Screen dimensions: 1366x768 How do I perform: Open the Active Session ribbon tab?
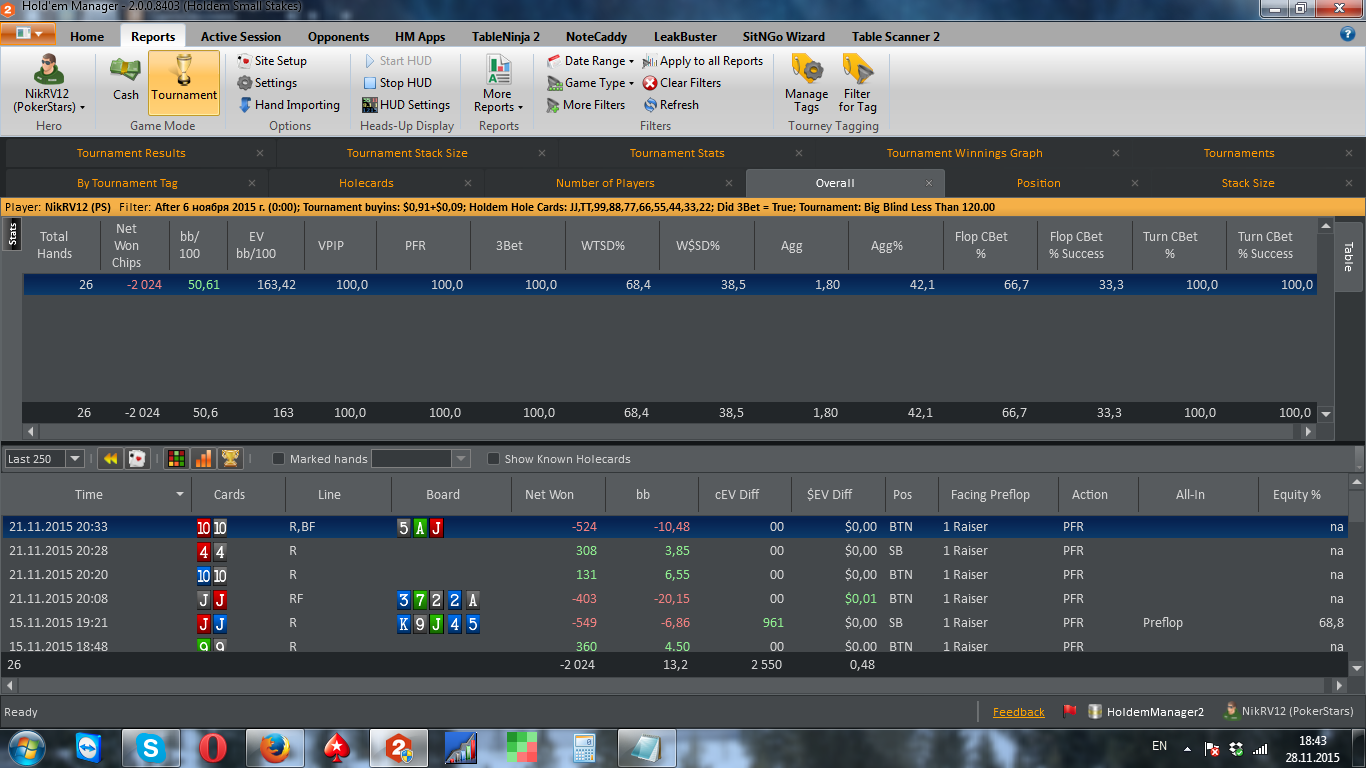tap(241, 37)
